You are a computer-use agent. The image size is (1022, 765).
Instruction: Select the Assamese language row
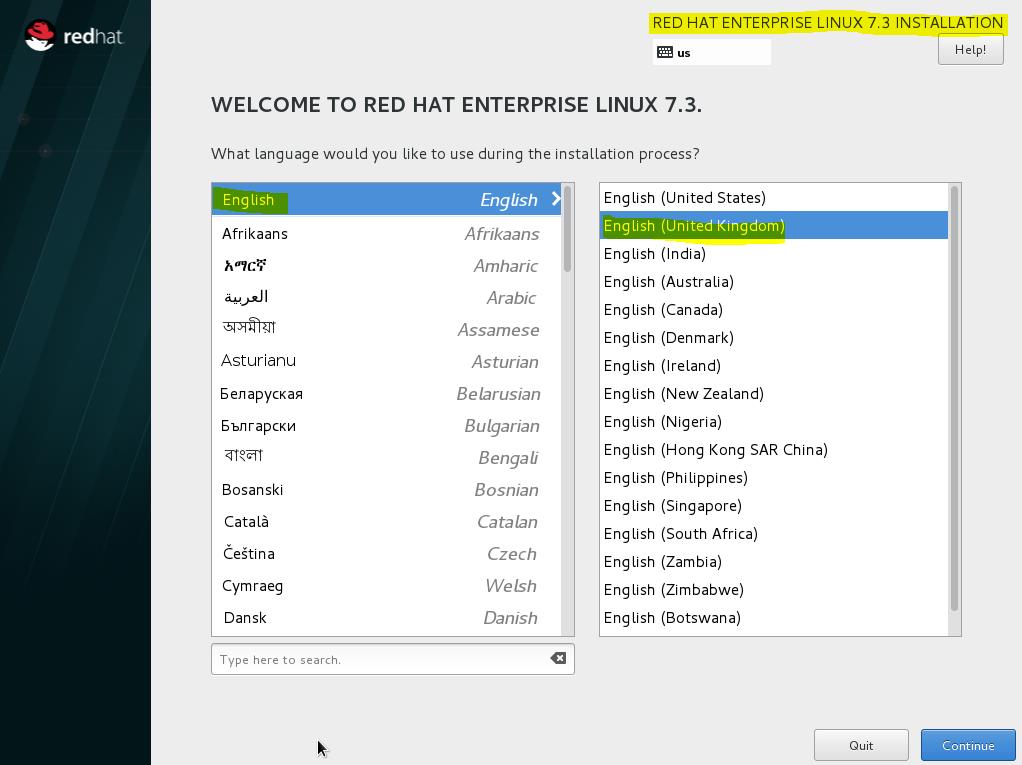[x=387, y=329]
